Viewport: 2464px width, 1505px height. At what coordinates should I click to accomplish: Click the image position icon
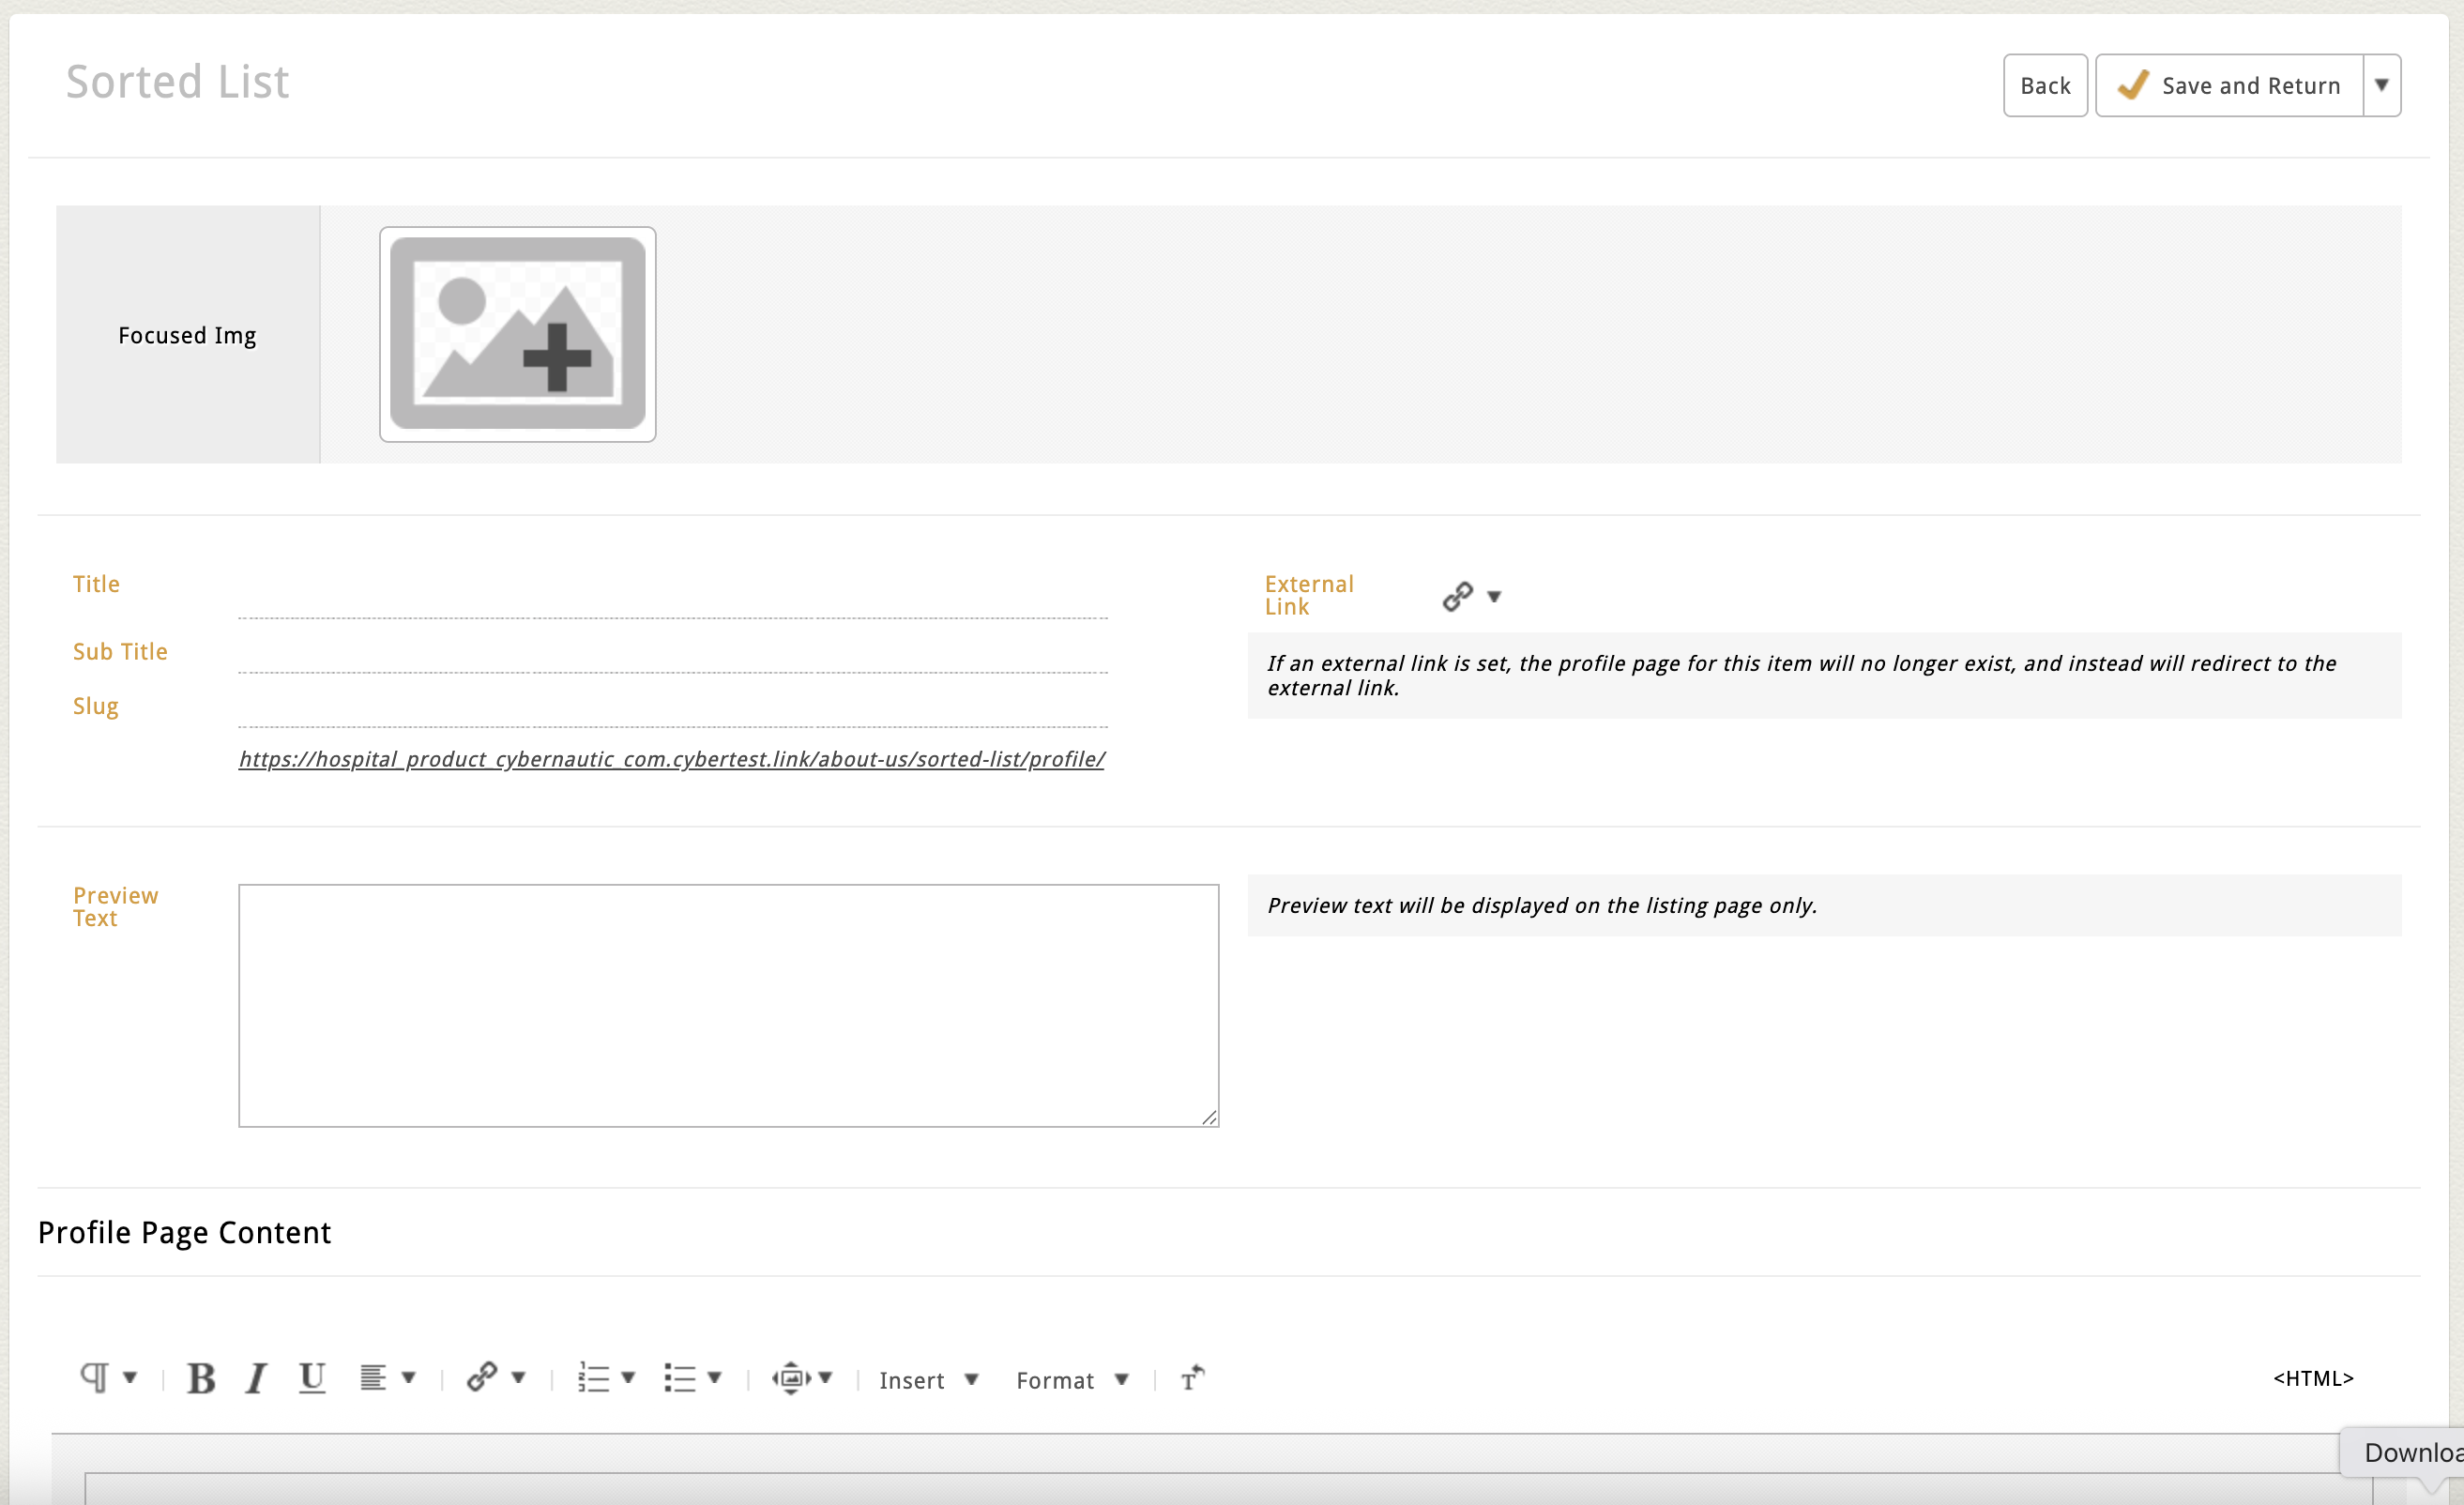point(791,1378)
